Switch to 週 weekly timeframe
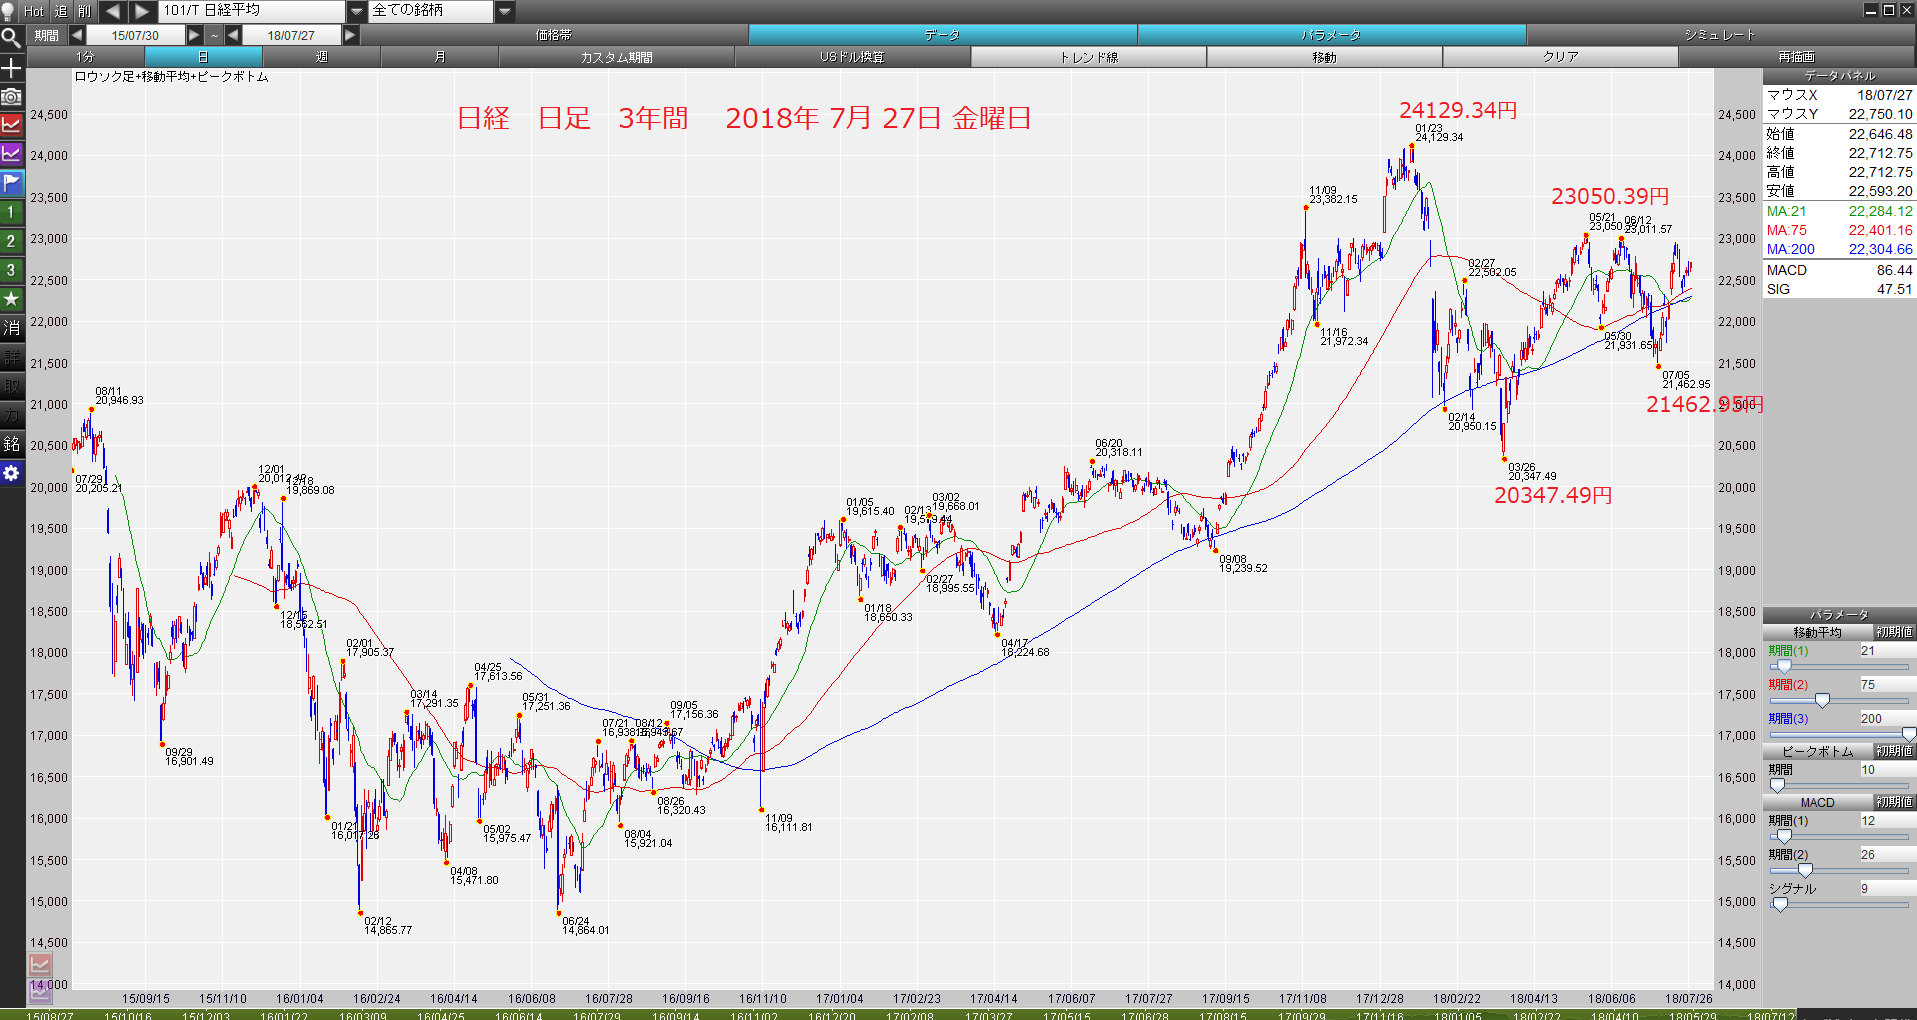The image size is (1917, 1020). pos(321,57)
